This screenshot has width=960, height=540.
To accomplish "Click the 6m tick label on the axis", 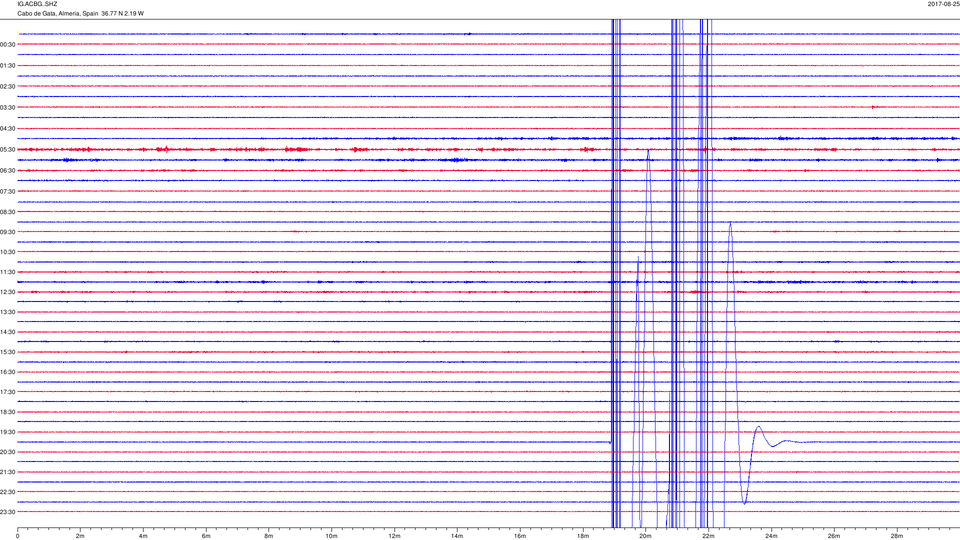I will click(206, 536).
